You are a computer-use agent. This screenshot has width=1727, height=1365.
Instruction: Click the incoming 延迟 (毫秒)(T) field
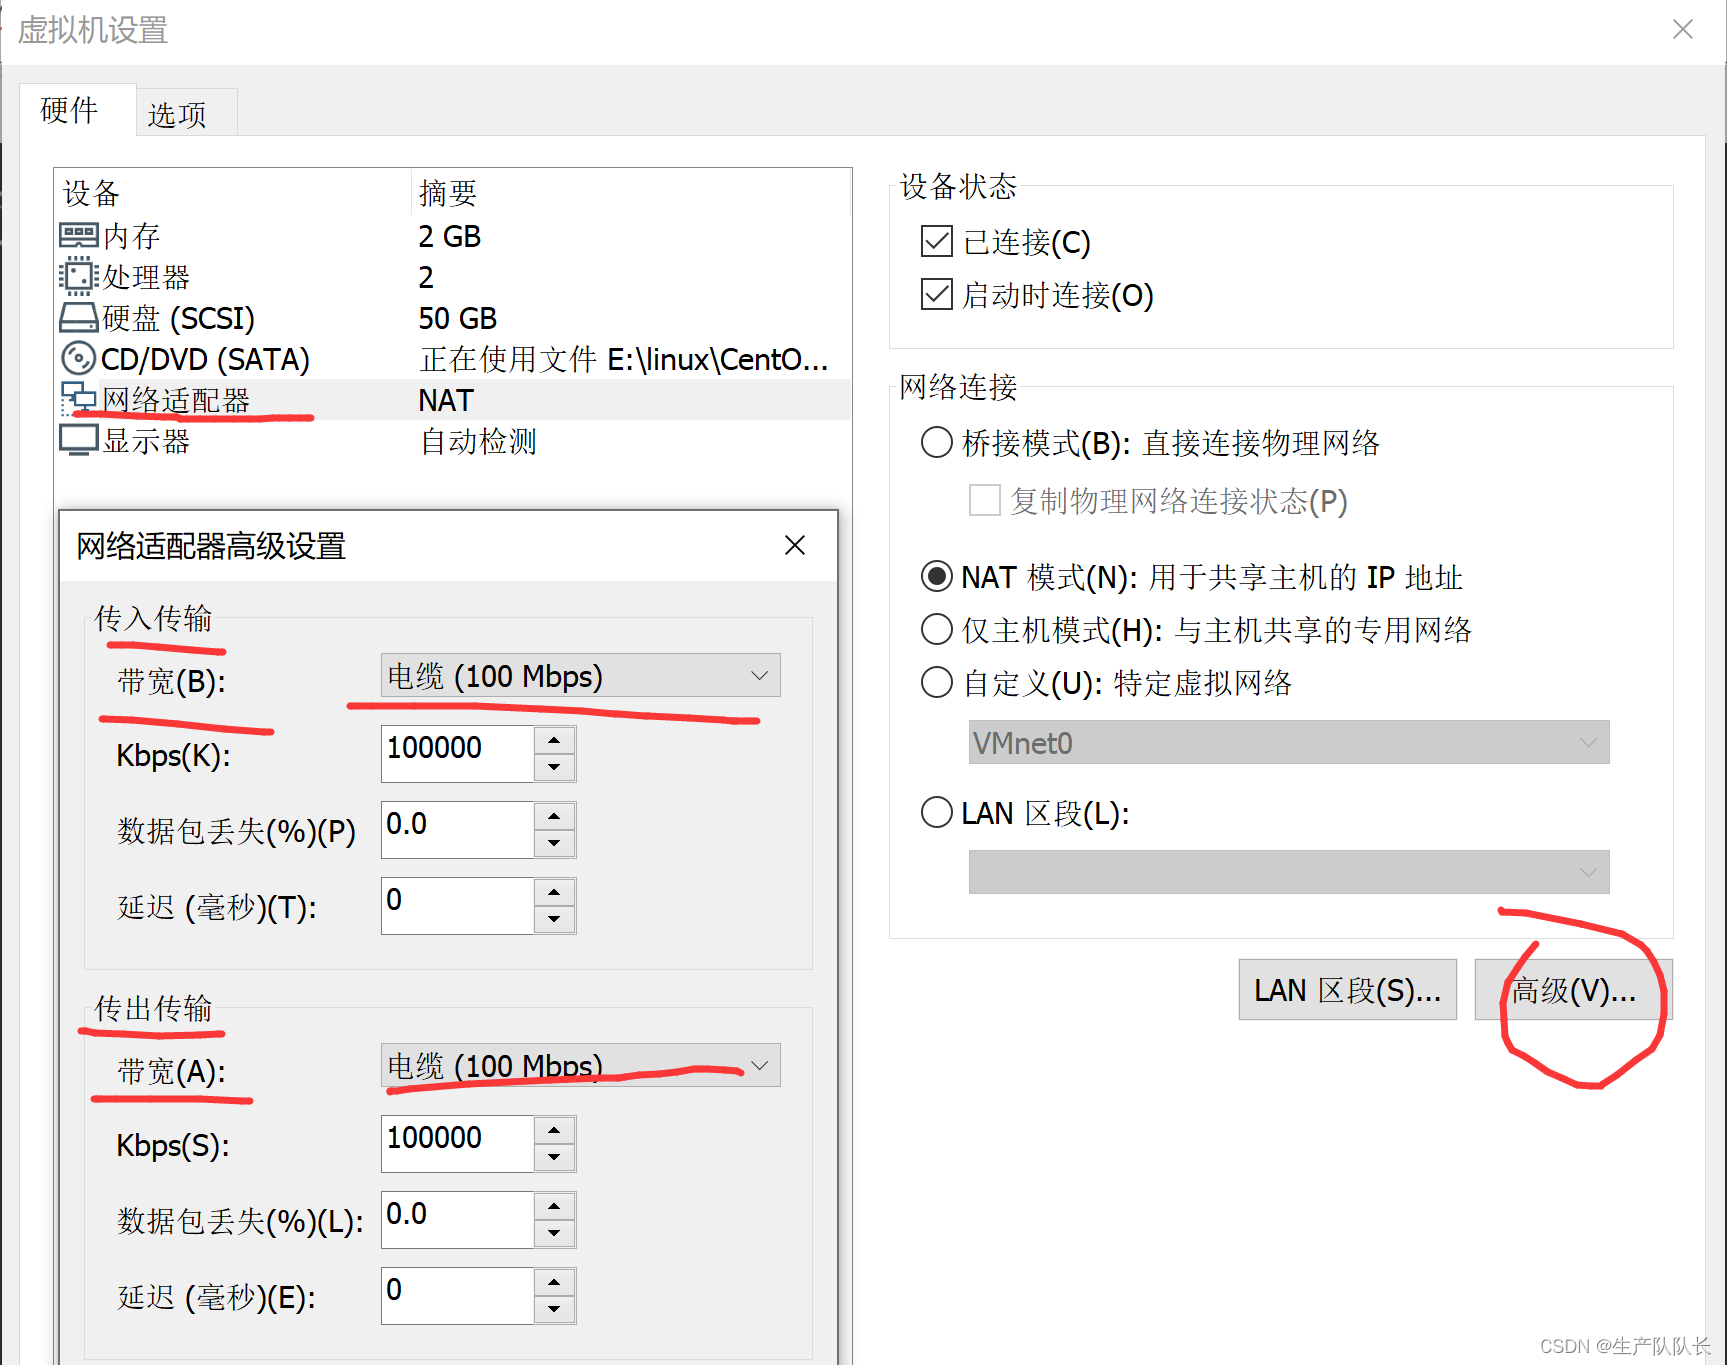[458, 905]
